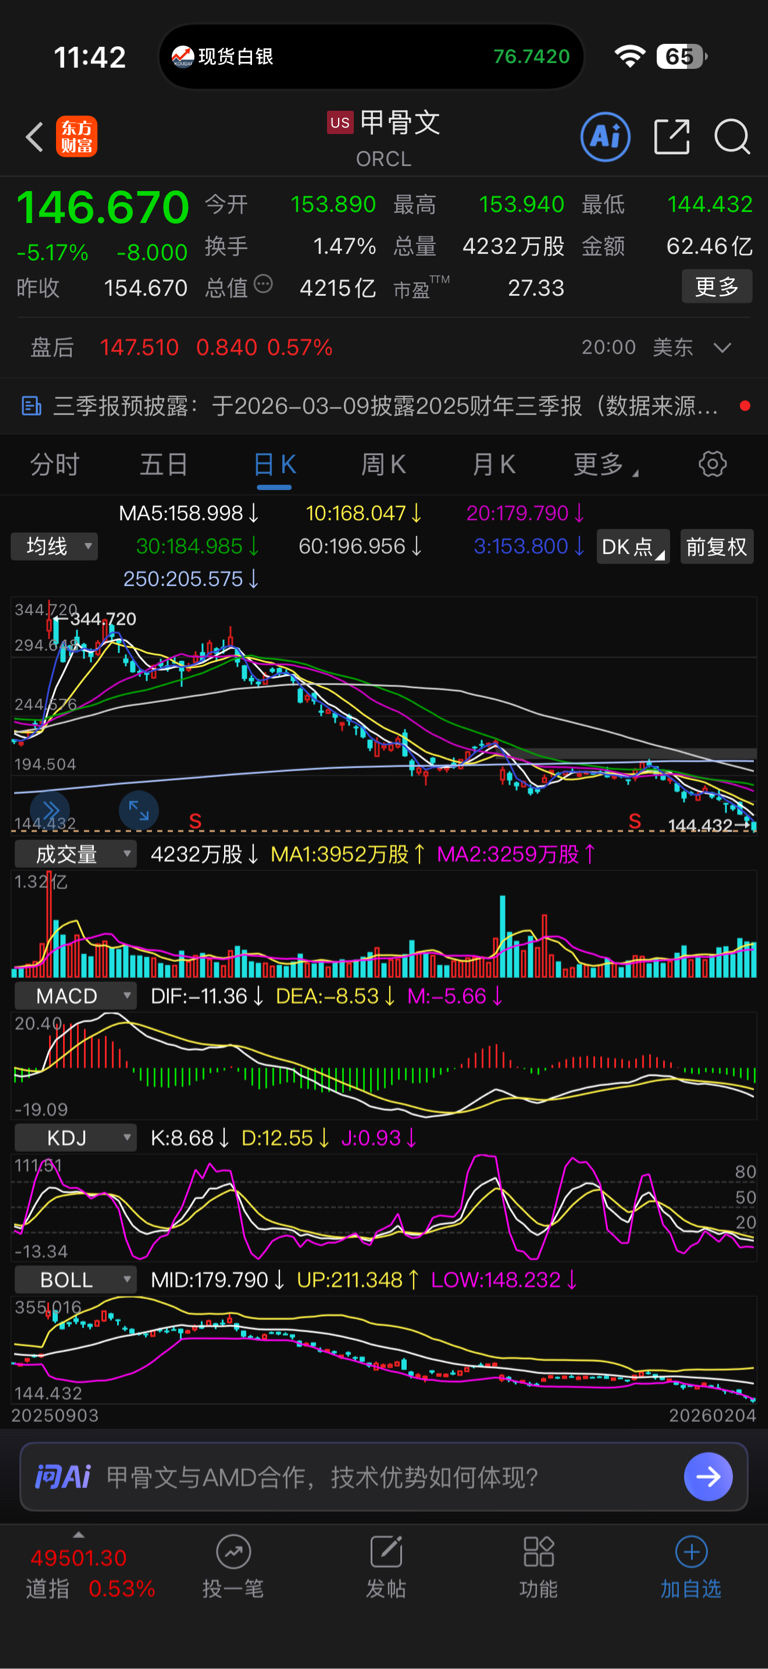The width and height of the screenshot is (768, 1669).
Task: Switch to the 周K tab
Action: pos(383,464)
